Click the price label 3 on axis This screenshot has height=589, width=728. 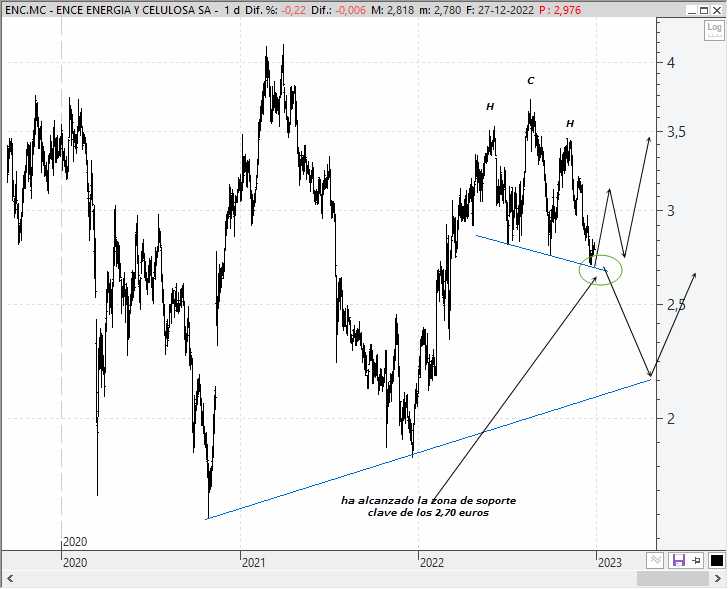(671, 210)
